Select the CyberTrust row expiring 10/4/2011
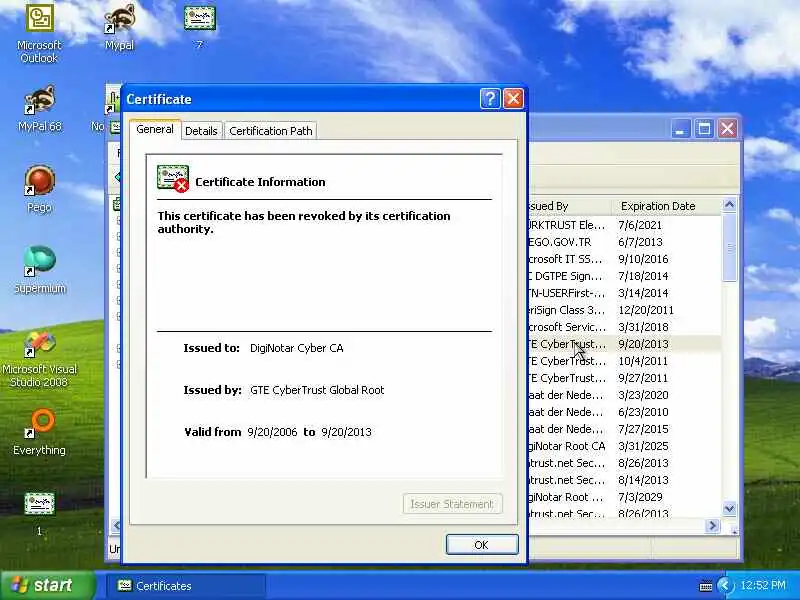 pyautogui.click(x=624, y=361)
